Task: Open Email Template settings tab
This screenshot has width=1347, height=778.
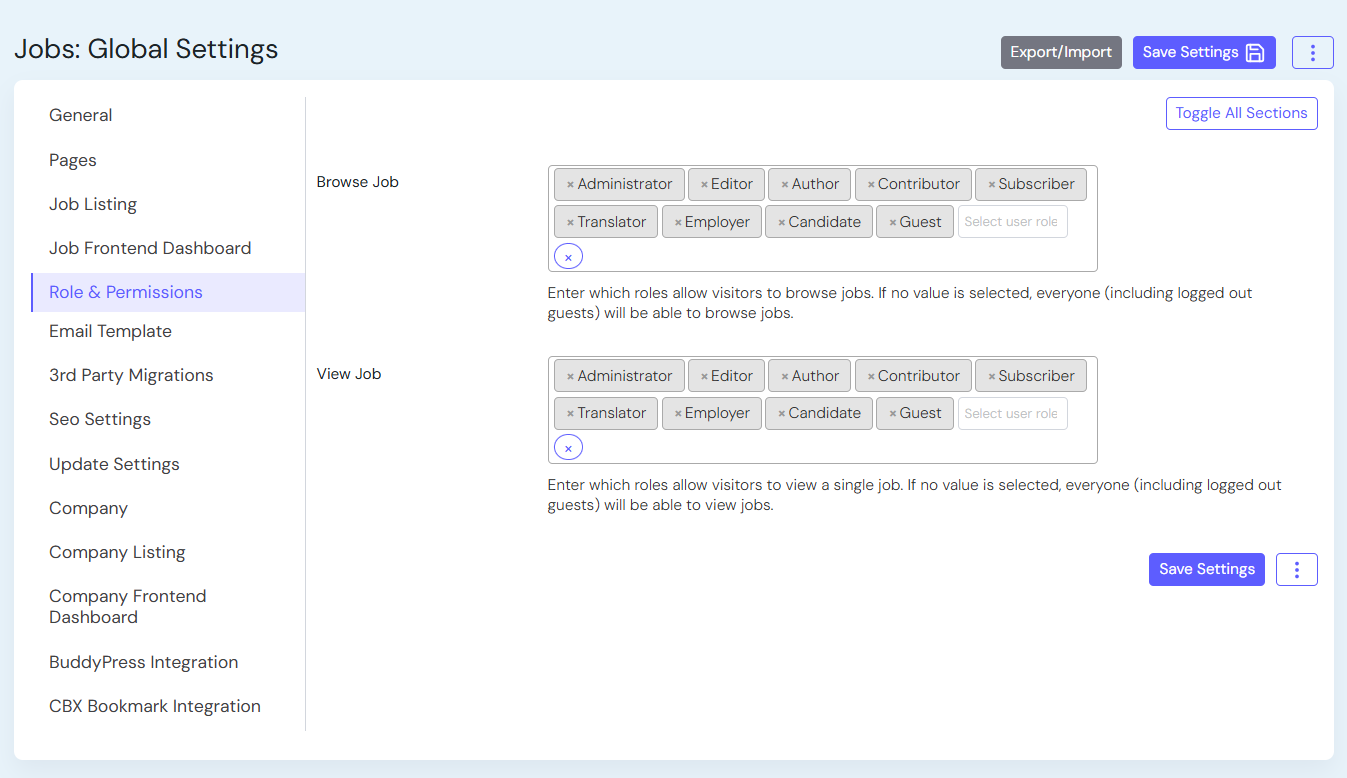Action: 110,331
